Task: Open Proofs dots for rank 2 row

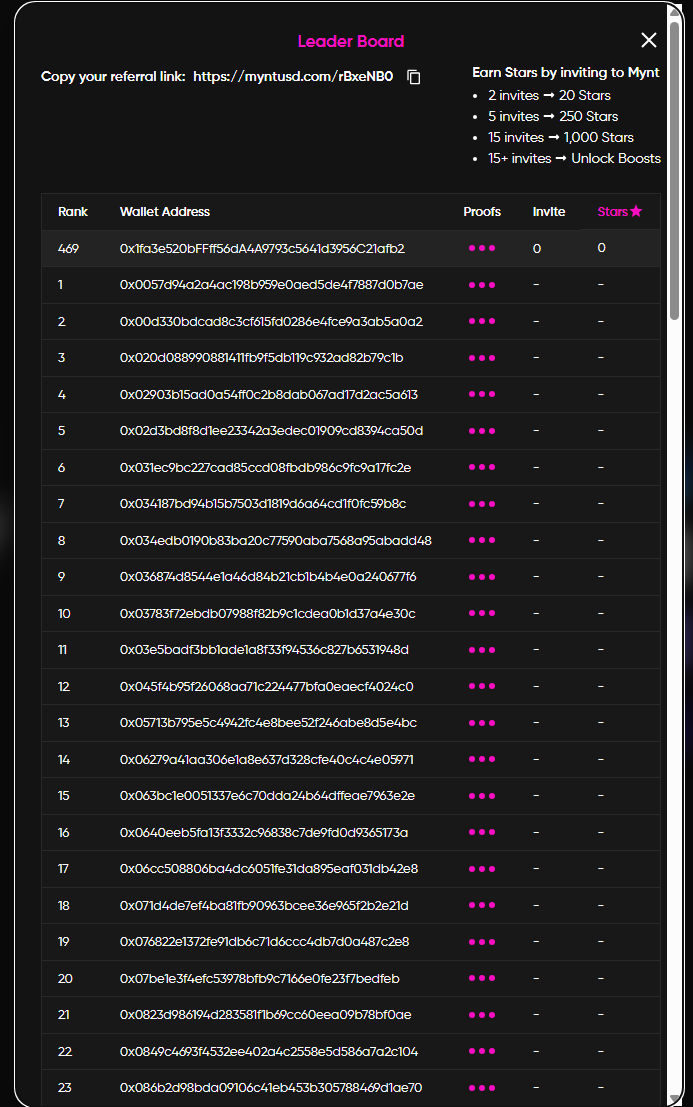Action: pyautogui.click(x=482, y=321)
